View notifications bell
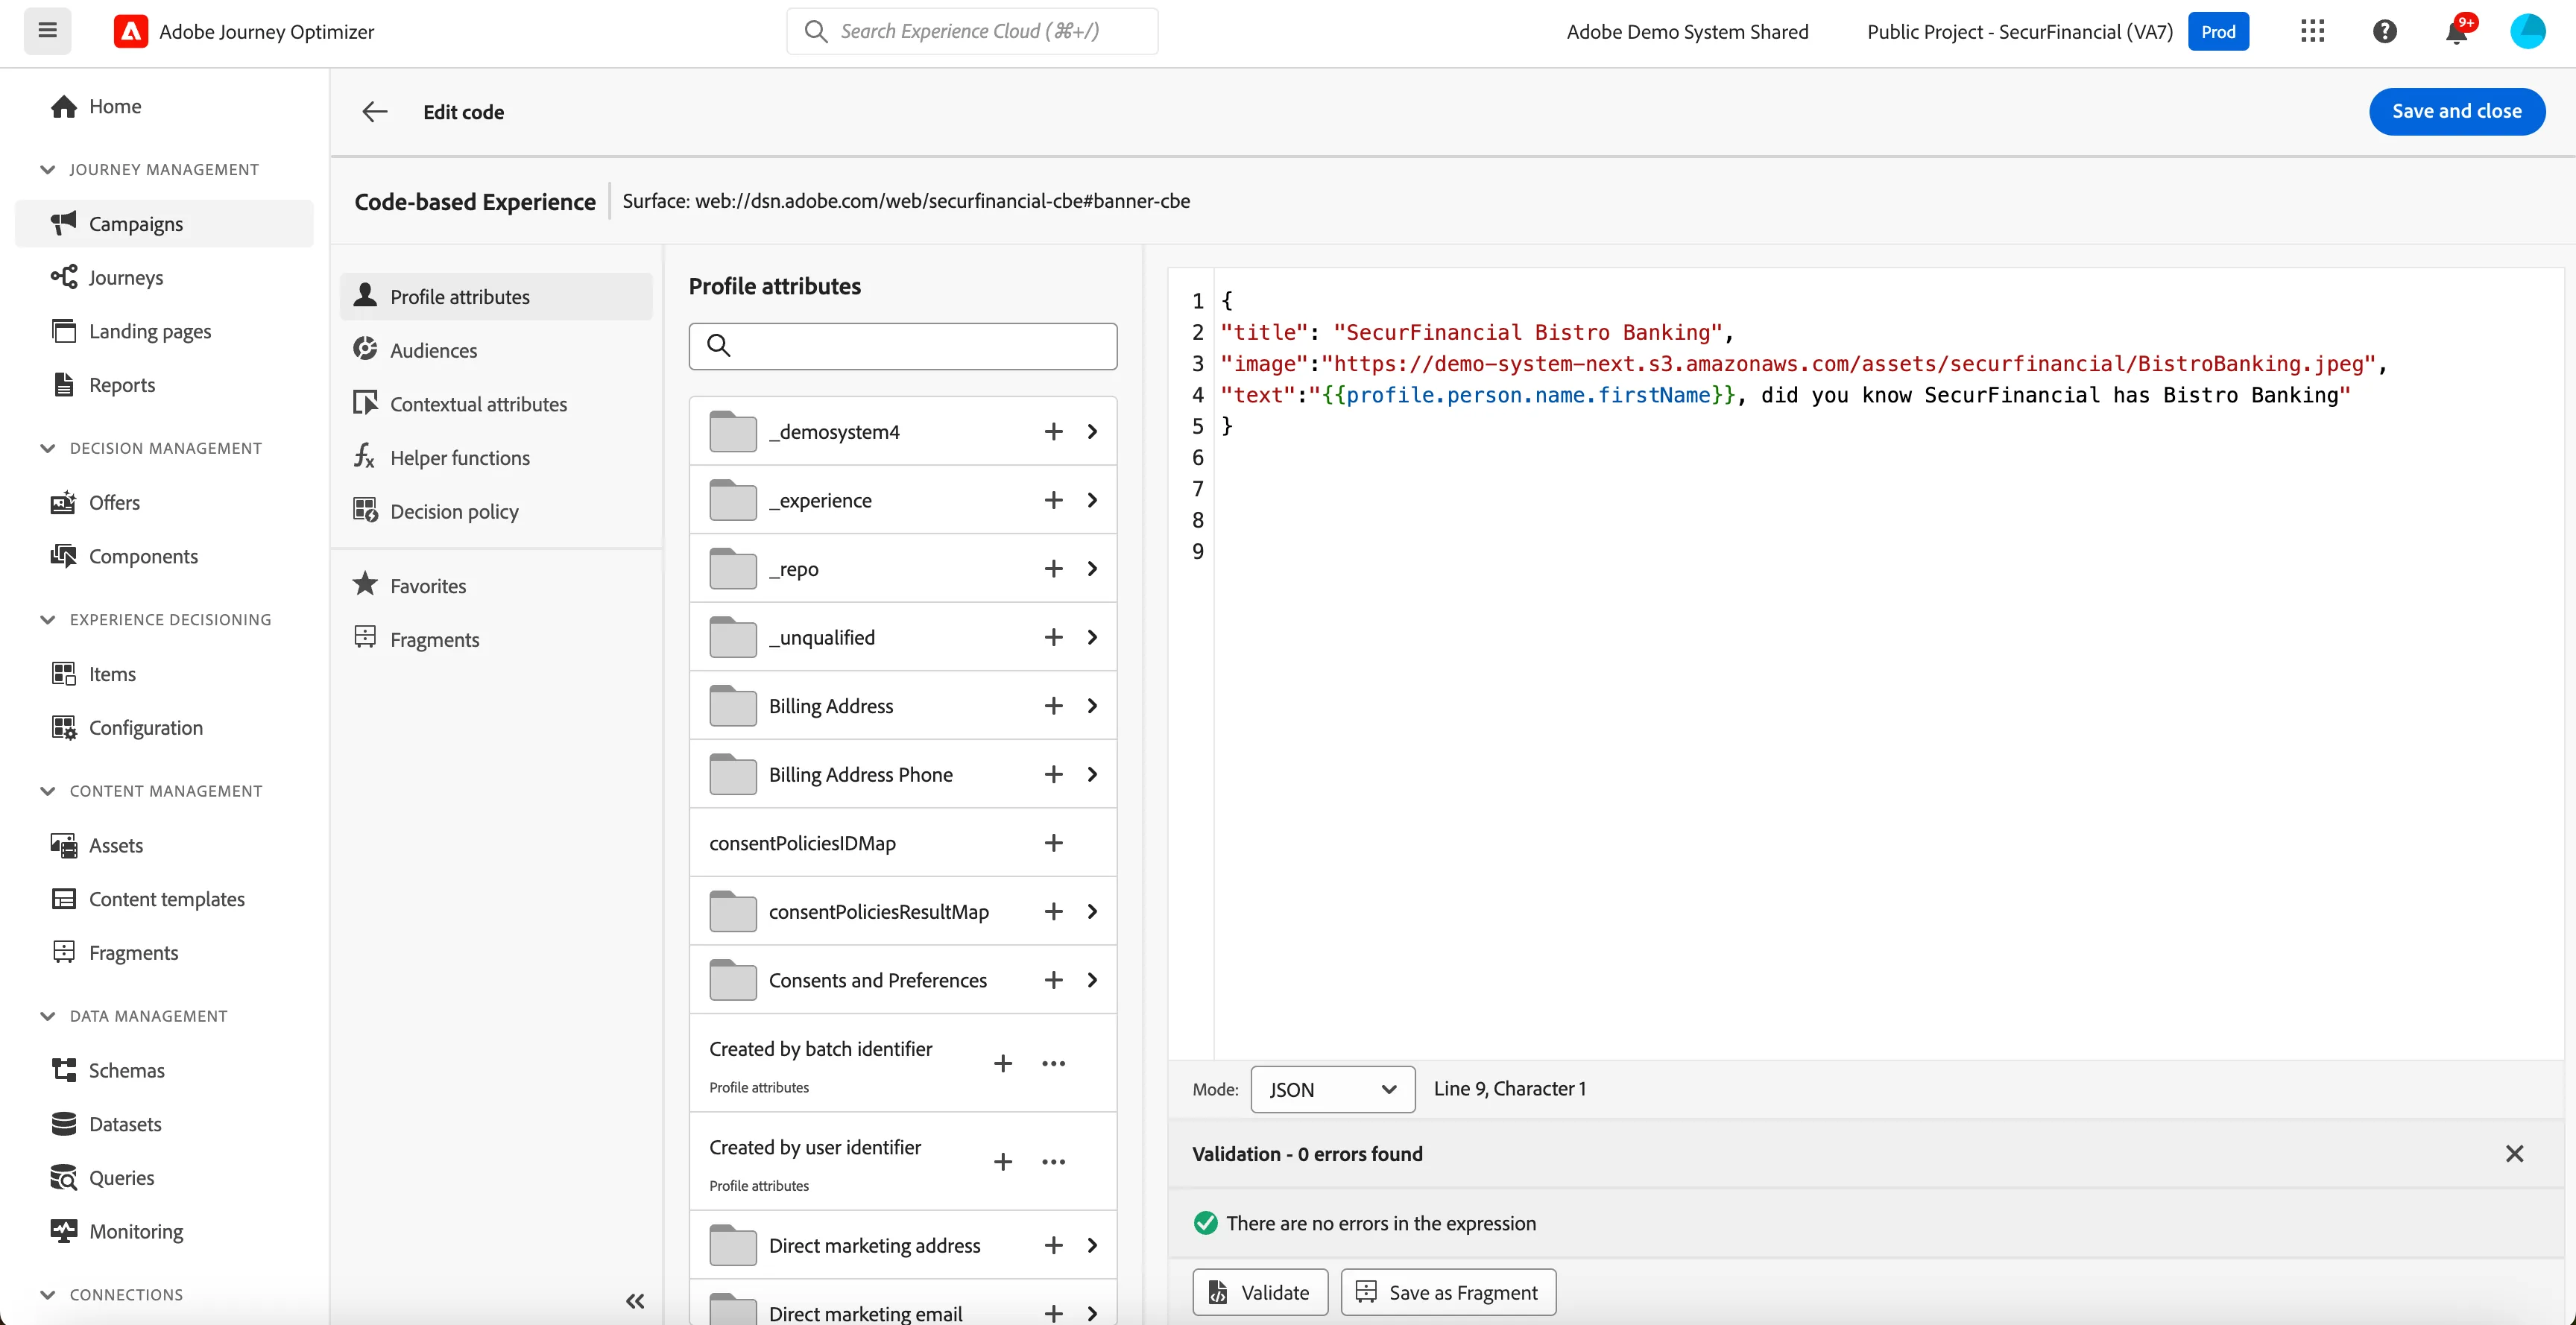Screen dimensions: 2576x1325 pos(2456,31)
